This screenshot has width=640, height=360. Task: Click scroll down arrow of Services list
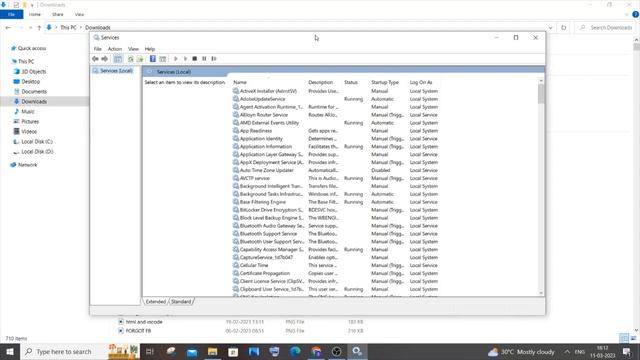[541, 293]
